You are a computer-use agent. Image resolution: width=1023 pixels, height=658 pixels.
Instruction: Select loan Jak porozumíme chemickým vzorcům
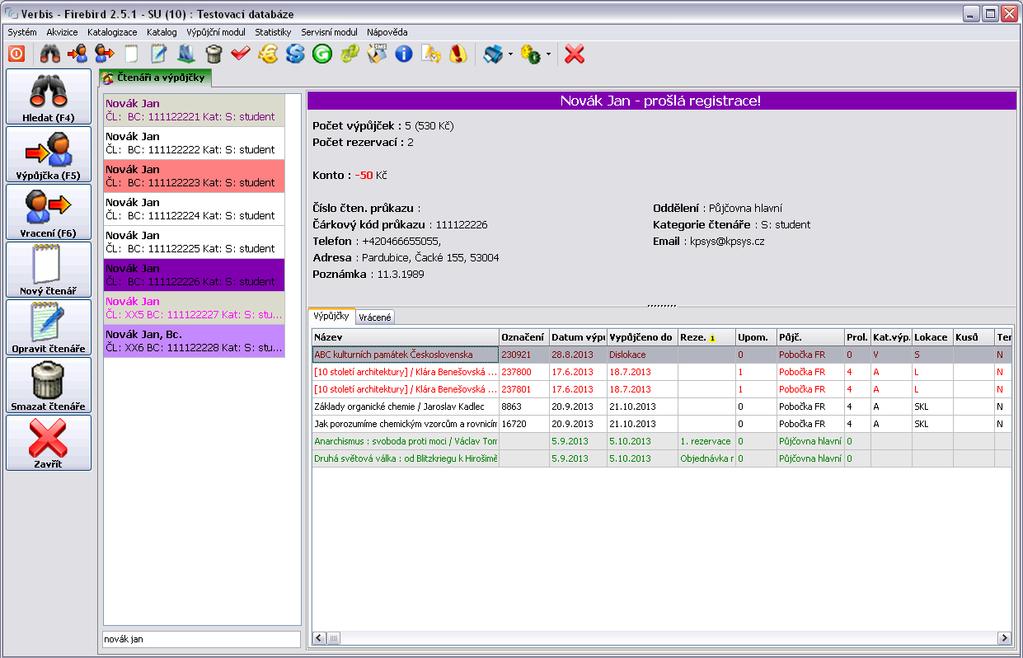pyautogui.click(x=662, y=424)
